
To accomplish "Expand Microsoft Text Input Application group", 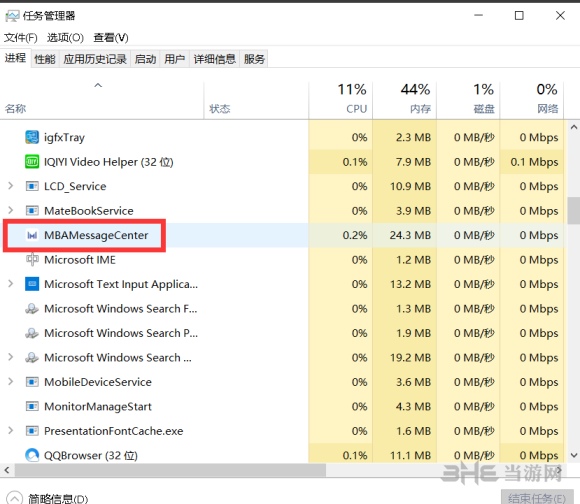I will (x=10, y=284).
